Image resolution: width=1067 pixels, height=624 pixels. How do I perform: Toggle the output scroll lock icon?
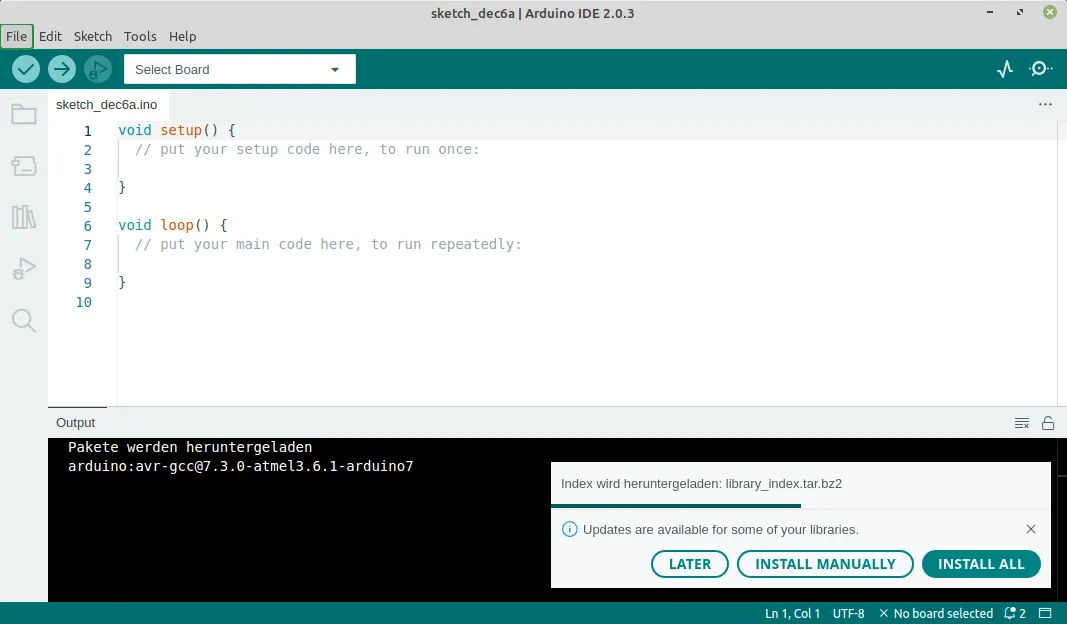1048,423
